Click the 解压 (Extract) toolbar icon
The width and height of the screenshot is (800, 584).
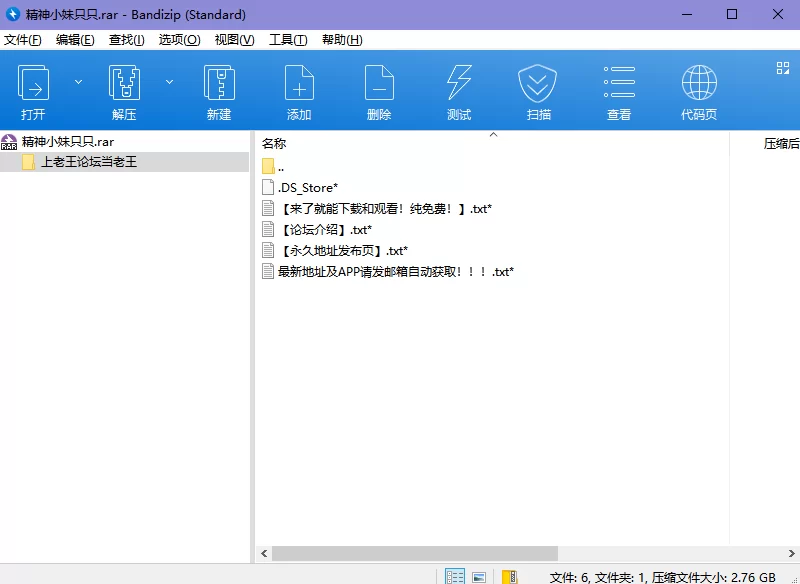click(124, 84)
